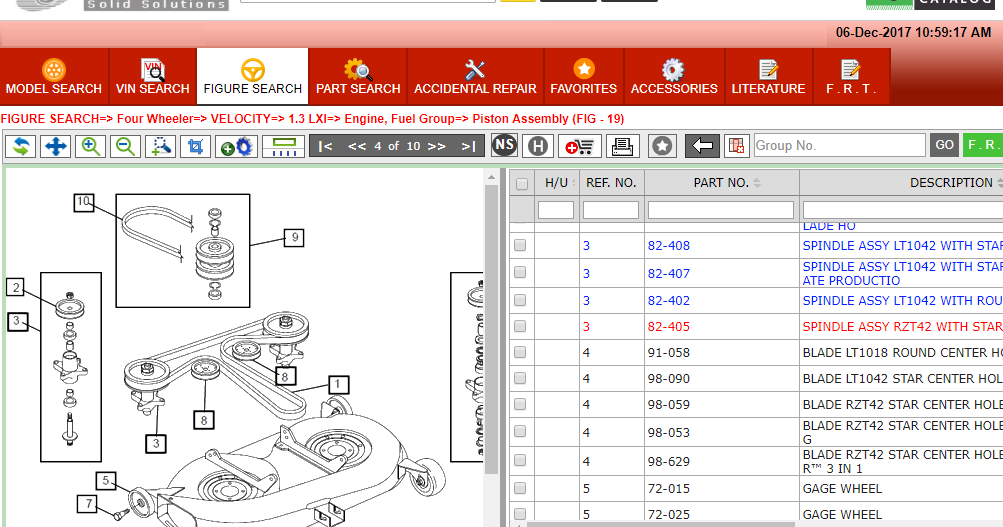Click the NS round icon
This screenshot has width=1003, height=527.
click(505, 145)
